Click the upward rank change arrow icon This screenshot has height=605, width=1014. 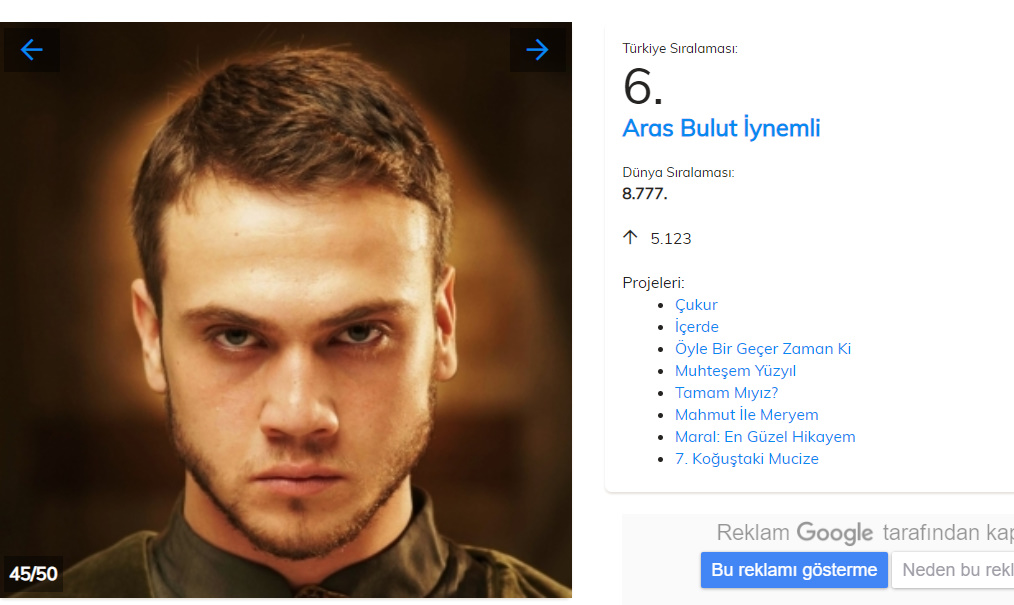(630, 238)
